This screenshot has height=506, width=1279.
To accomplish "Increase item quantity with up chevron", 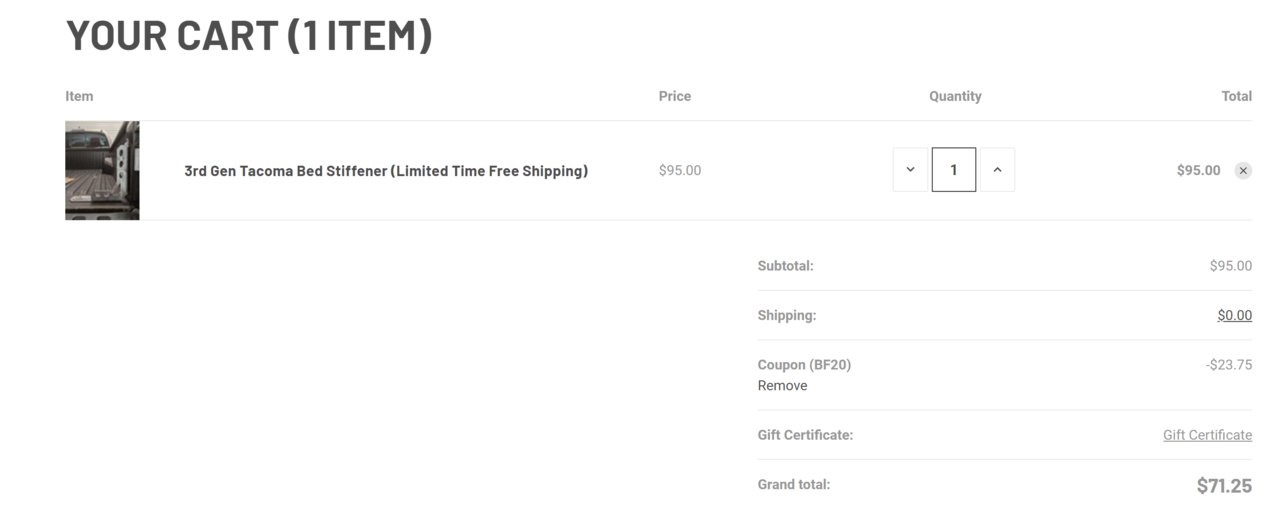I will [997, 170].
